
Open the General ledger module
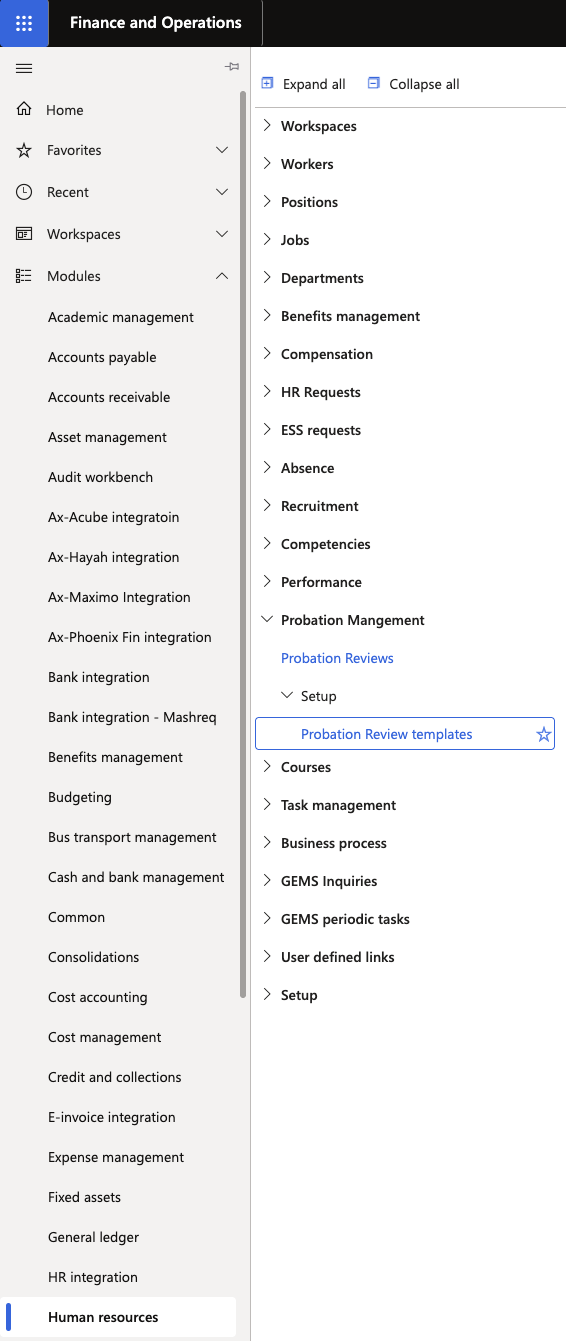(94, 1237)
